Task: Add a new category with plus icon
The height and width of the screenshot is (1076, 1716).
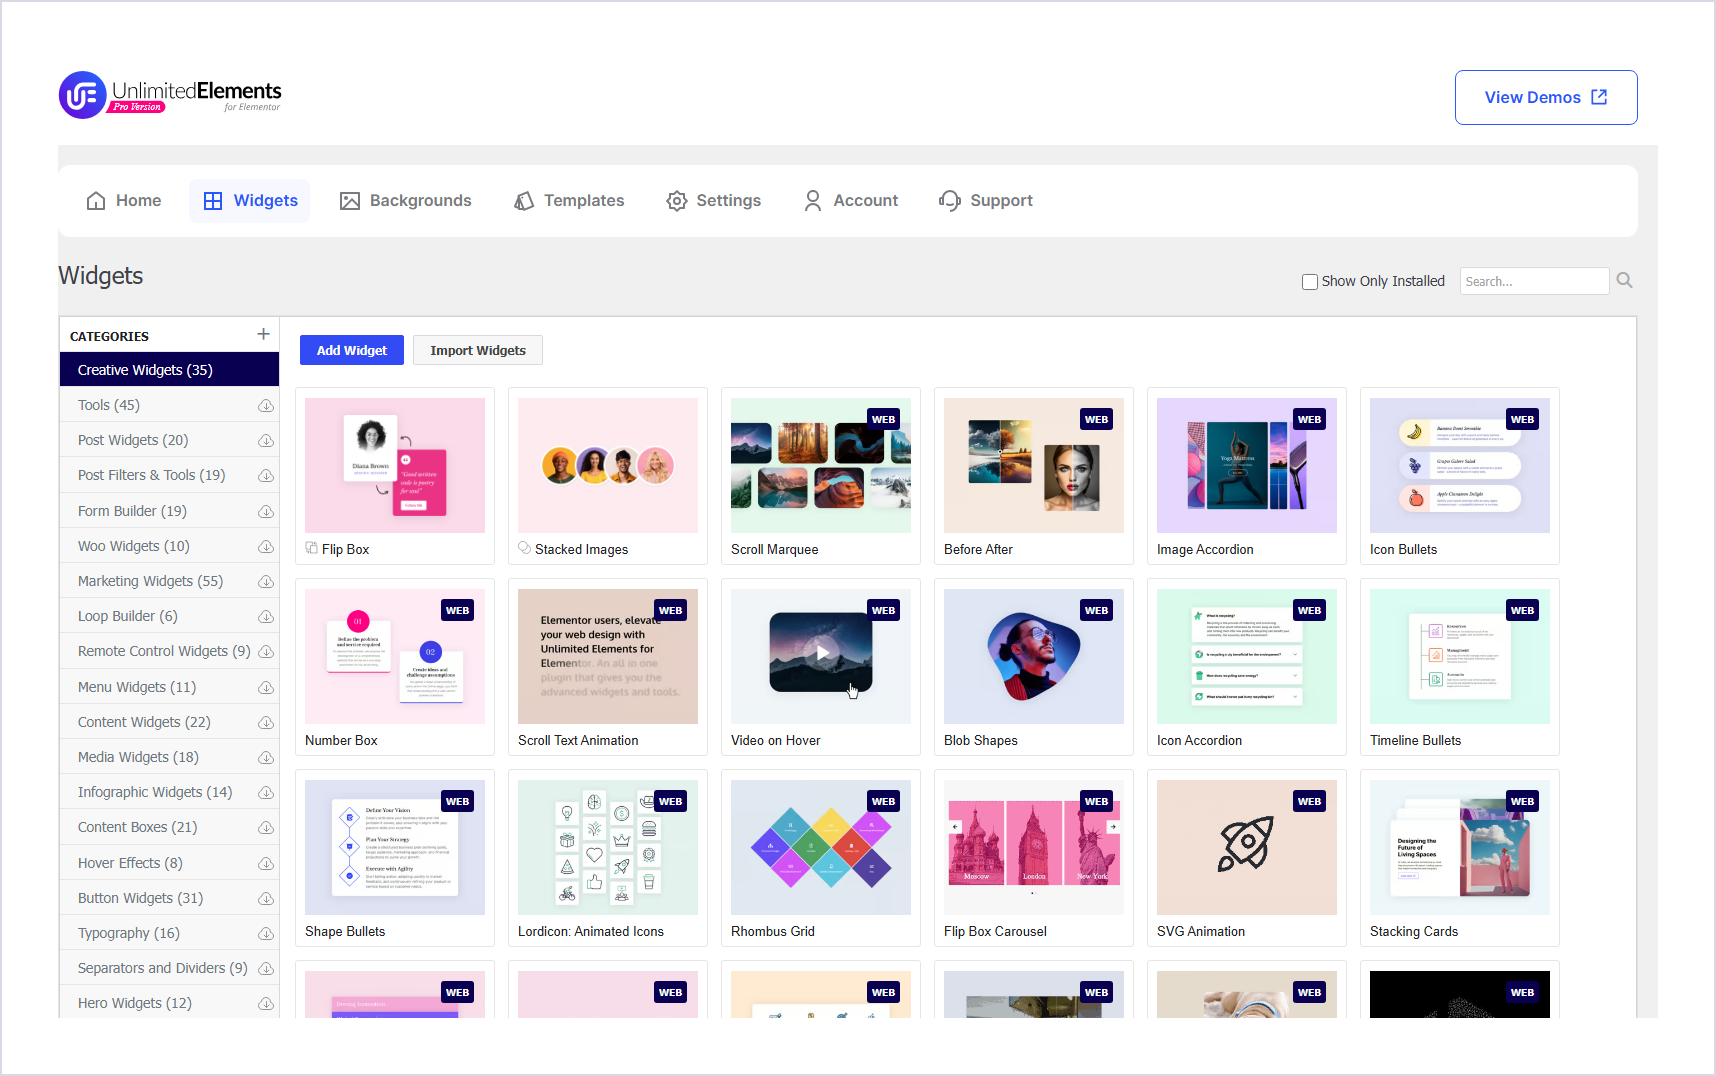Action: 263,334
